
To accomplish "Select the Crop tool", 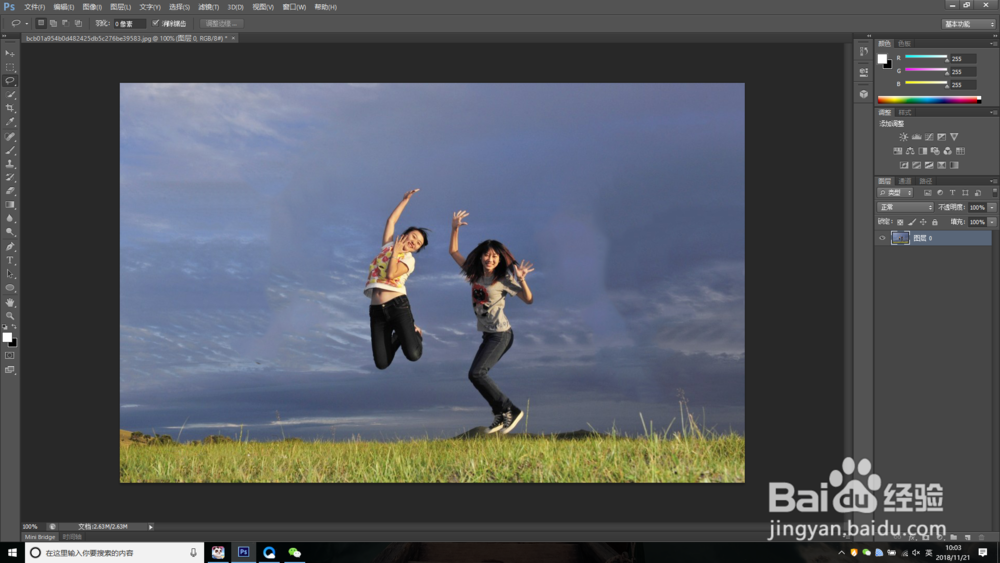I will click(x=10, y=108).
